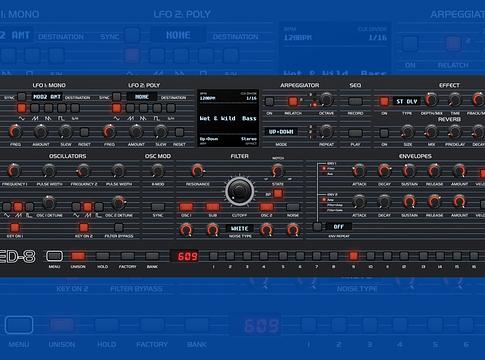This screenshot has width=485, height=360.
Task: Click the Wet & Wild Bass preset name
Action: click(x=228, y=118)
